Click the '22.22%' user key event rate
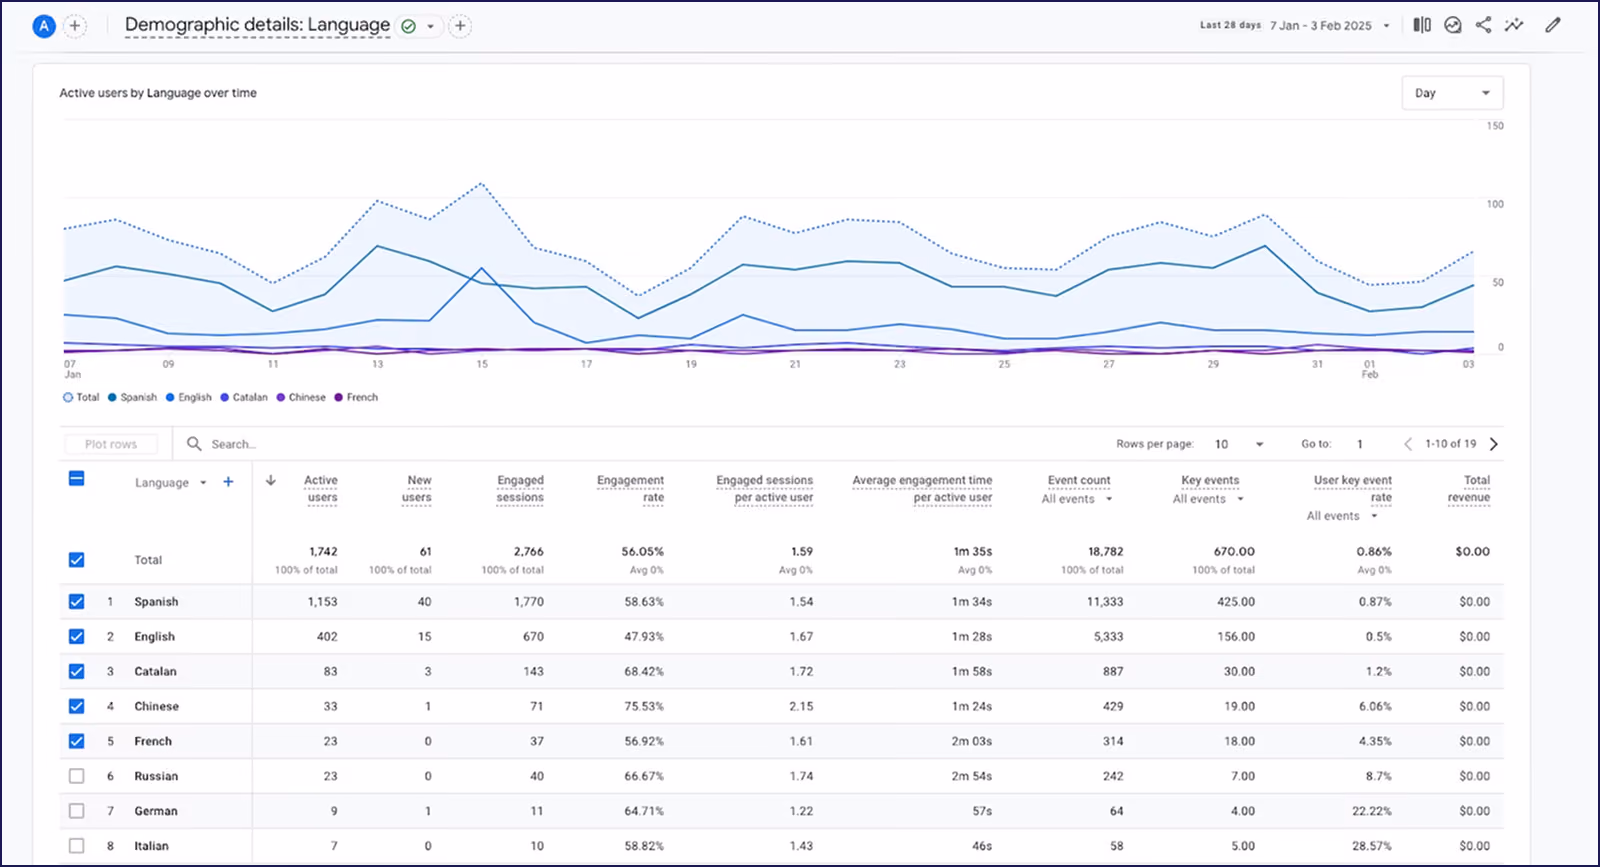 point(1372,811)
